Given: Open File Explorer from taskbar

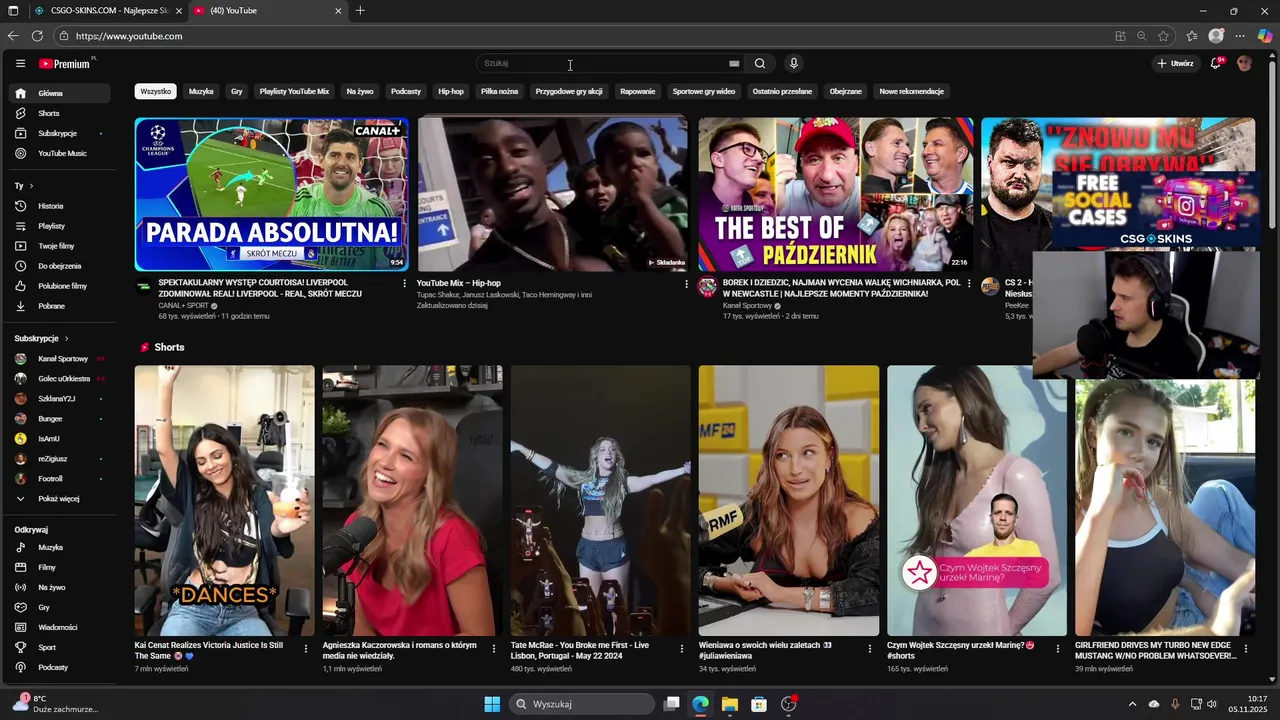Looking at the screenshot, I should [730, 704].
